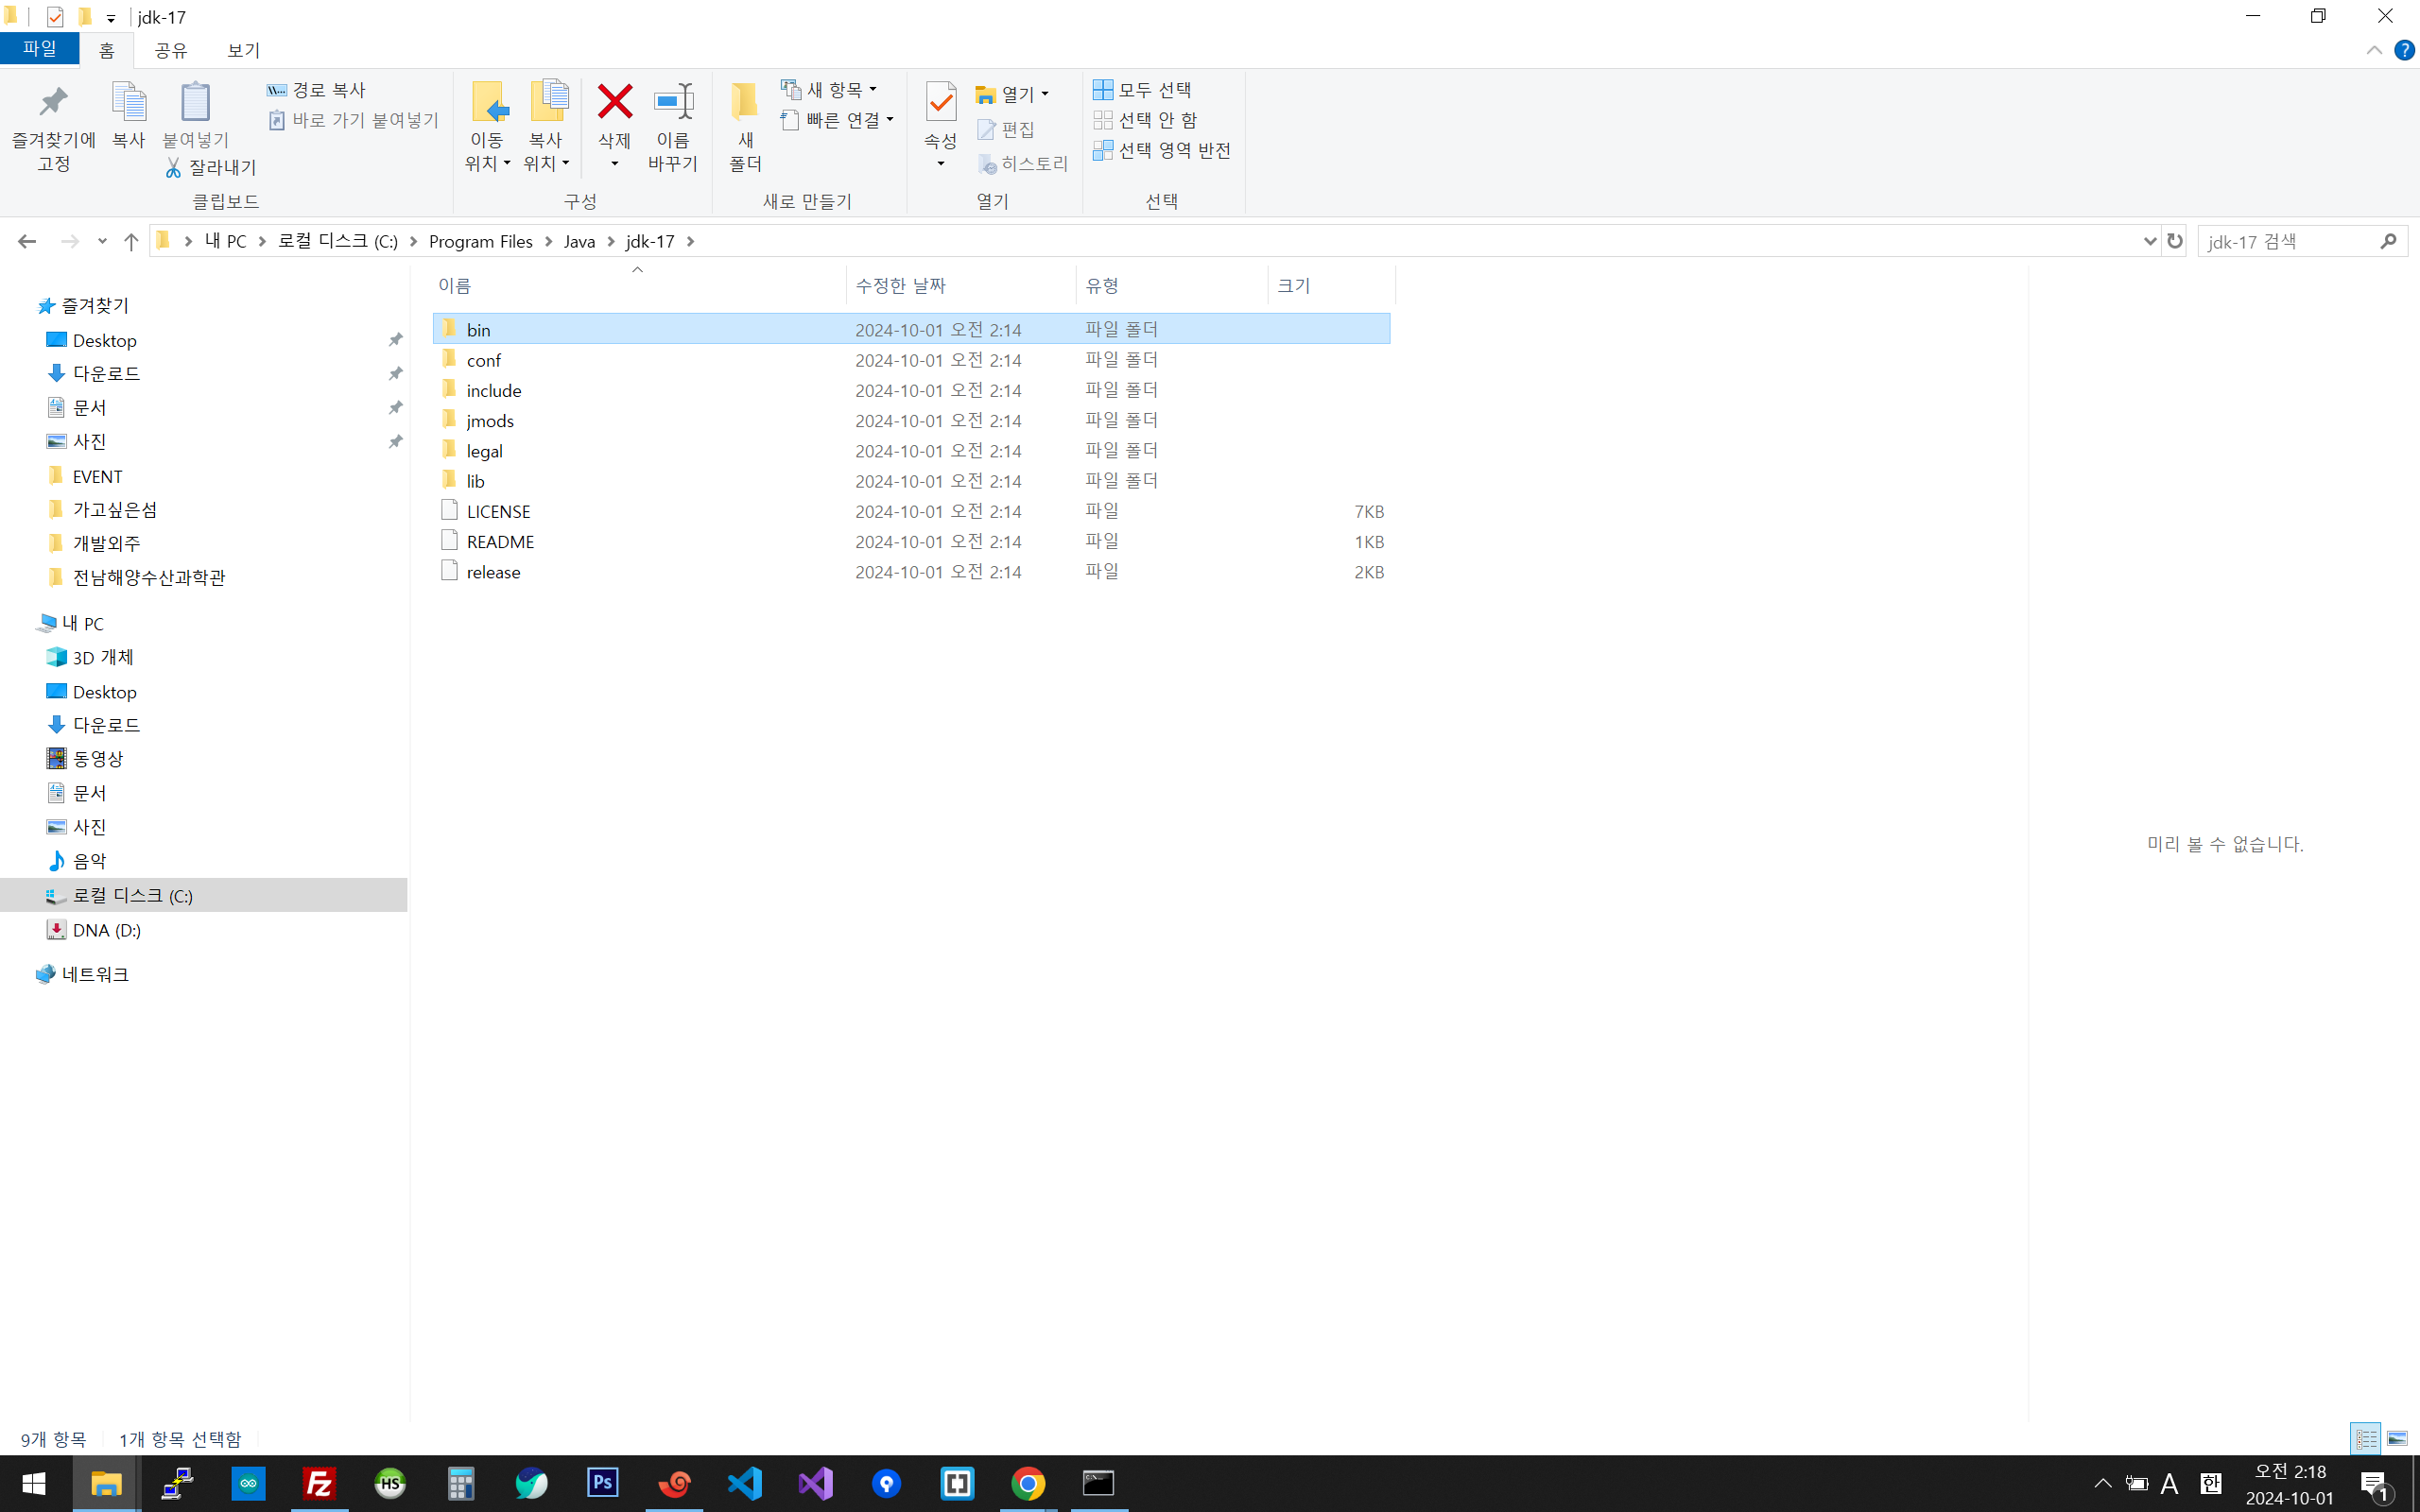This screenshot has height=1512, width=2420.
Task: Open address bar history dropdown arrow
Action: [2149, 241]
